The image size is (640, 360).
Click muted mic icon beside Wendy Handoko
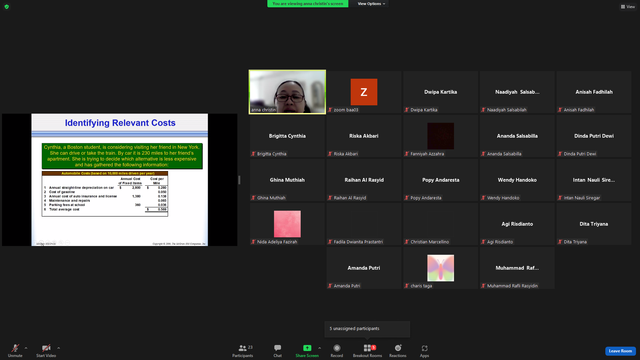pyautogui.click(x=483, y=198)
